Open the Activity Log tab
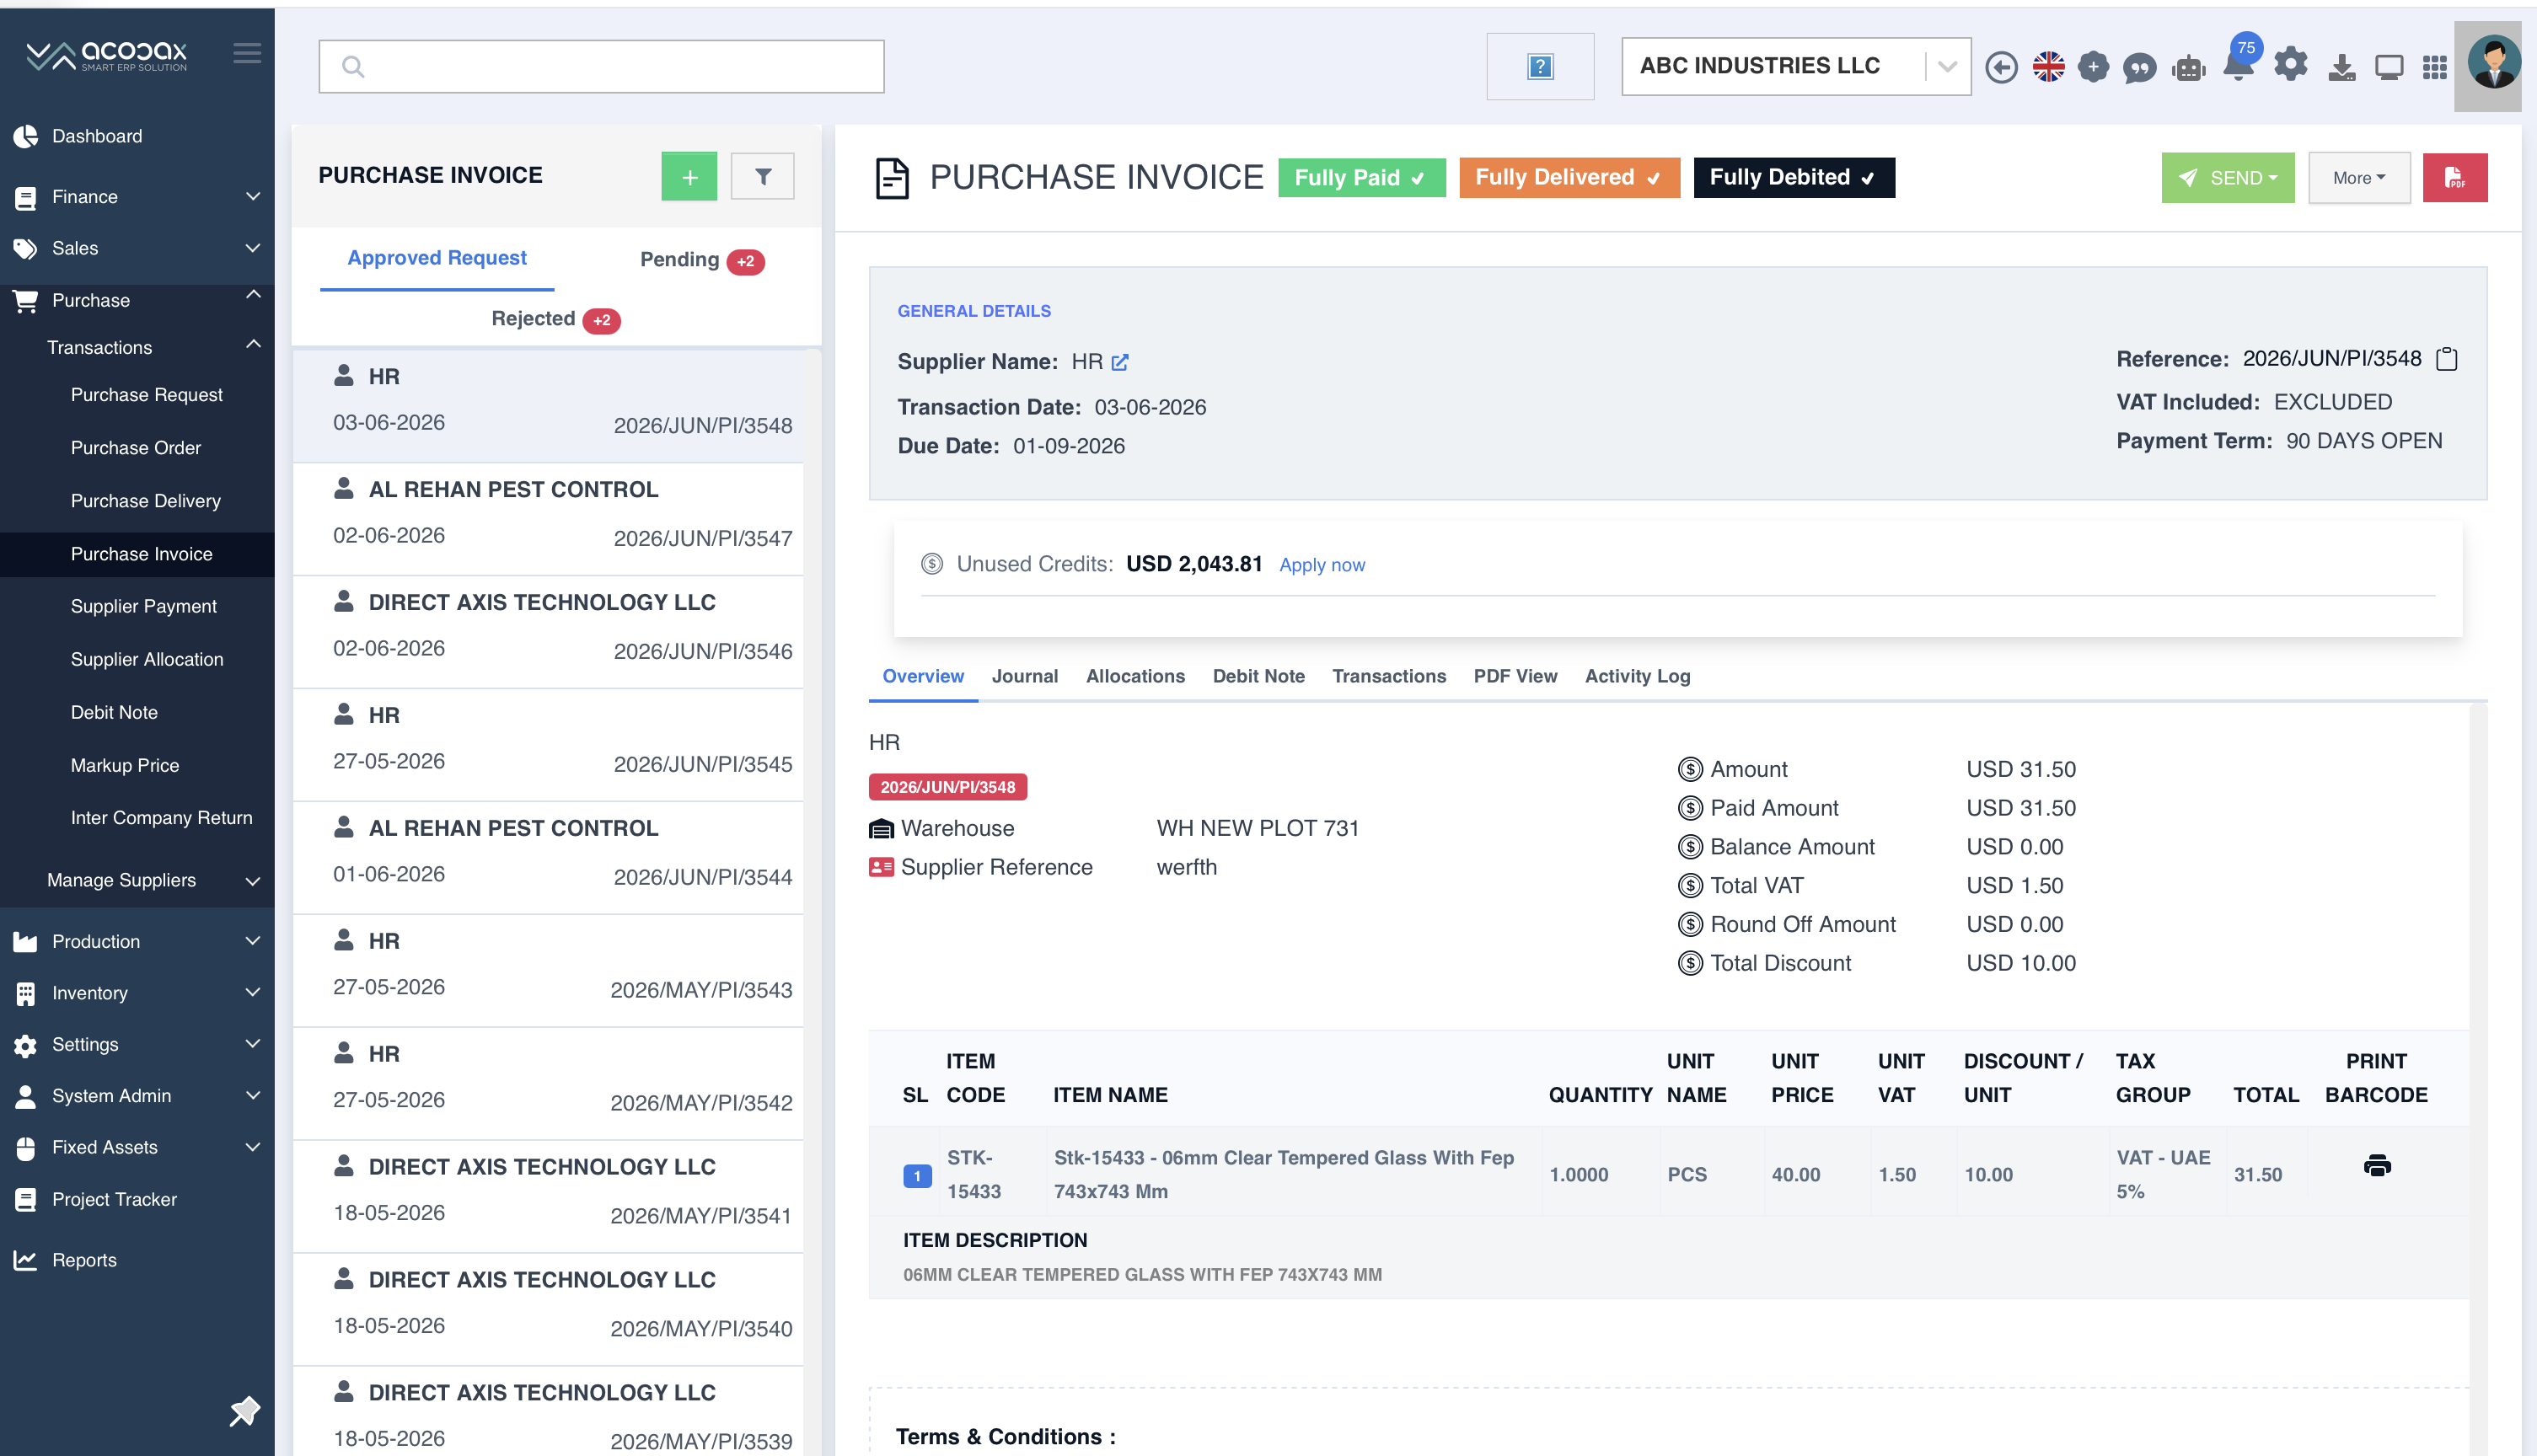Image resolution: width=2537 pixels, height=1456 pixels. [1637, 676]
